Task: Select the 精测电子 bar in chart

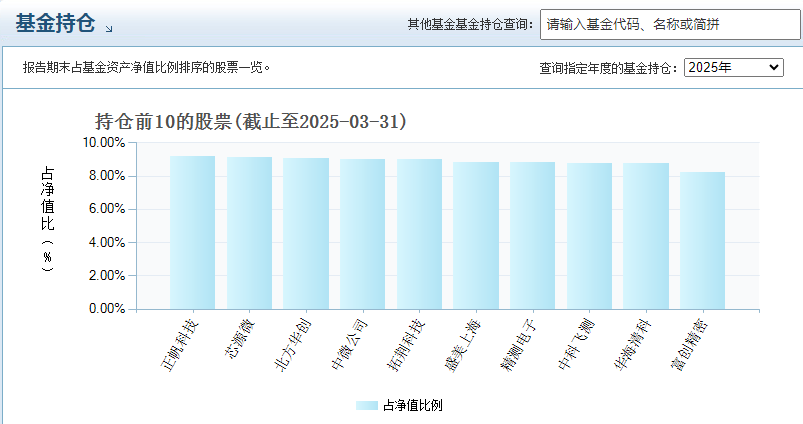Action: (533, 236)
